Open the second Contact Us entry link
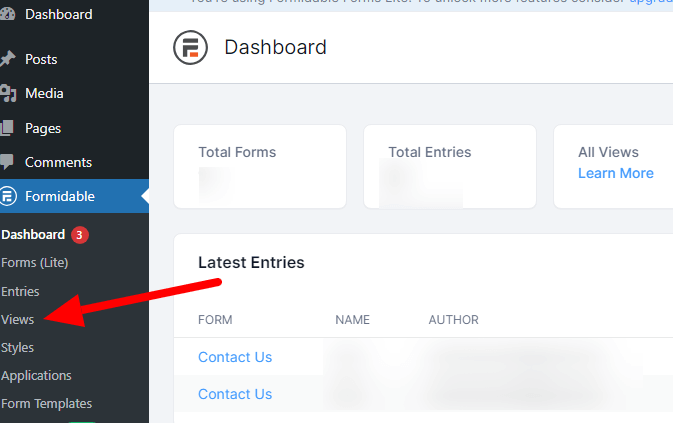This screenshot has width=673, height=423. click(x=235, y=394)
